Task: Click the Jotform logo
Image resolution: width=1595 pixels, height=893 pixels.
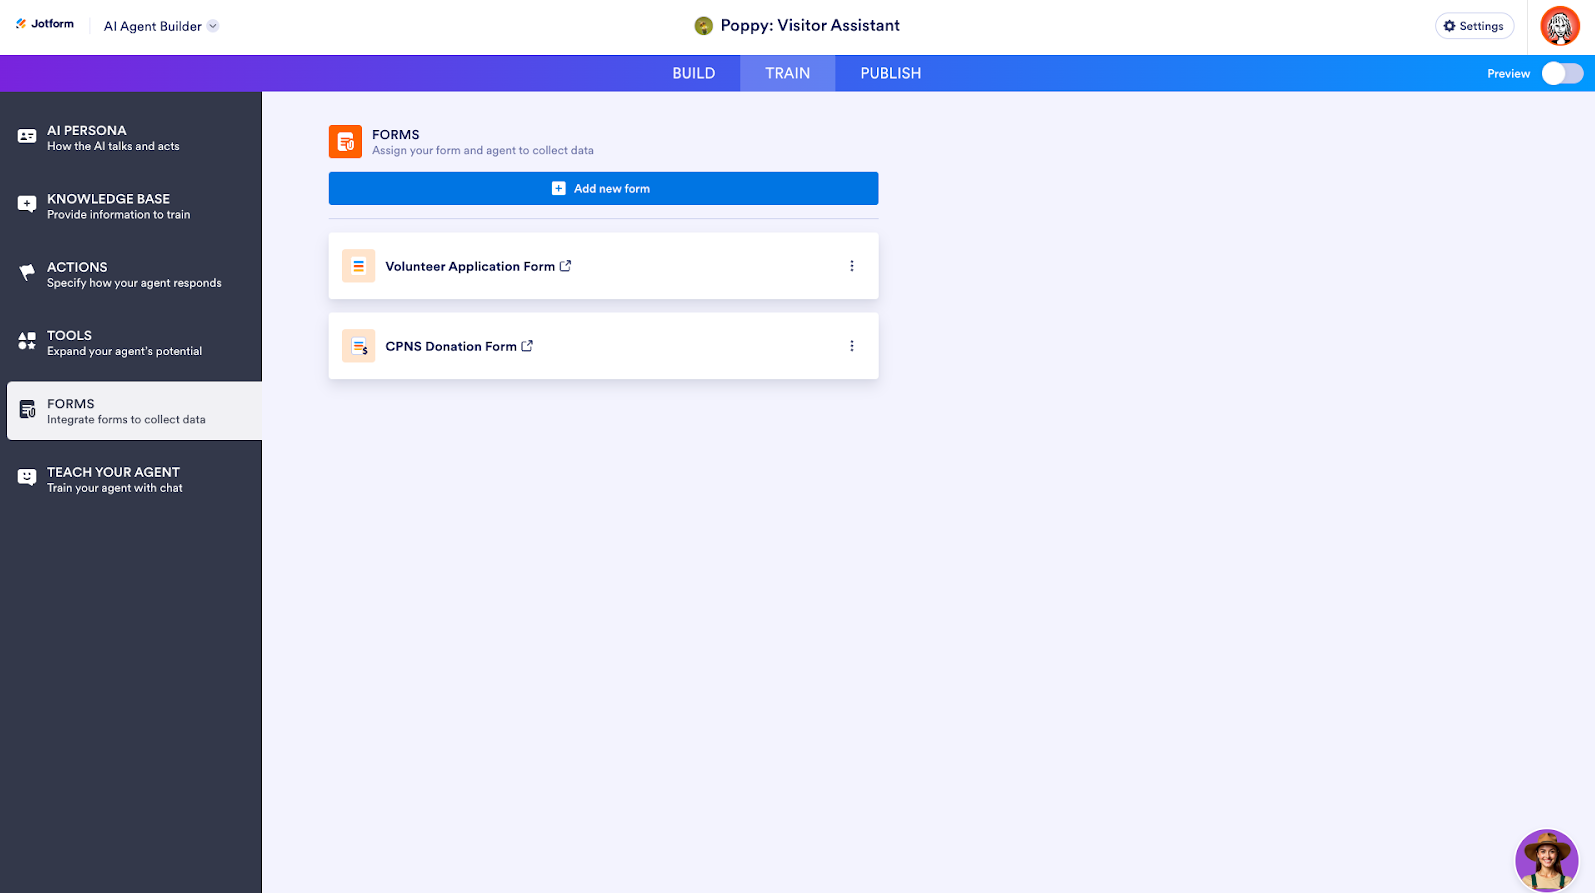Action: click(x=45, y=24)
